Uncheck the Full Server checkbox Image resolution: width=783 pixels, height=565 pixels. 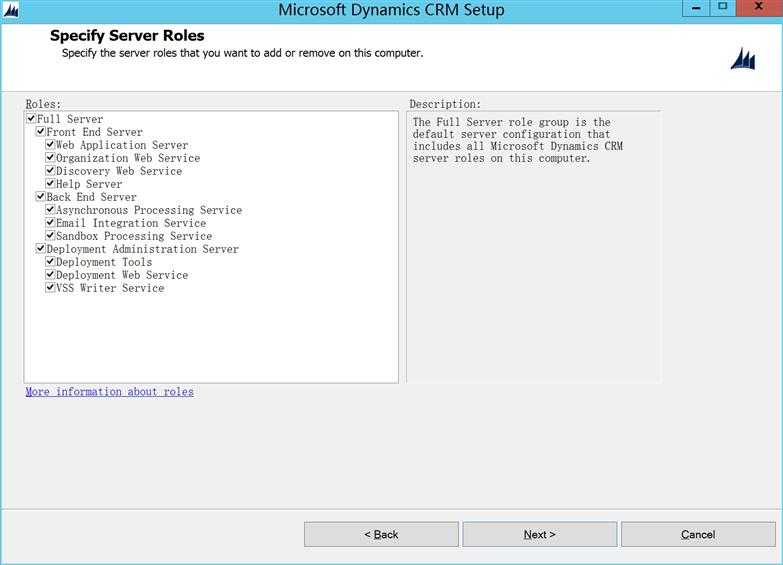click(x=31, y=118)
